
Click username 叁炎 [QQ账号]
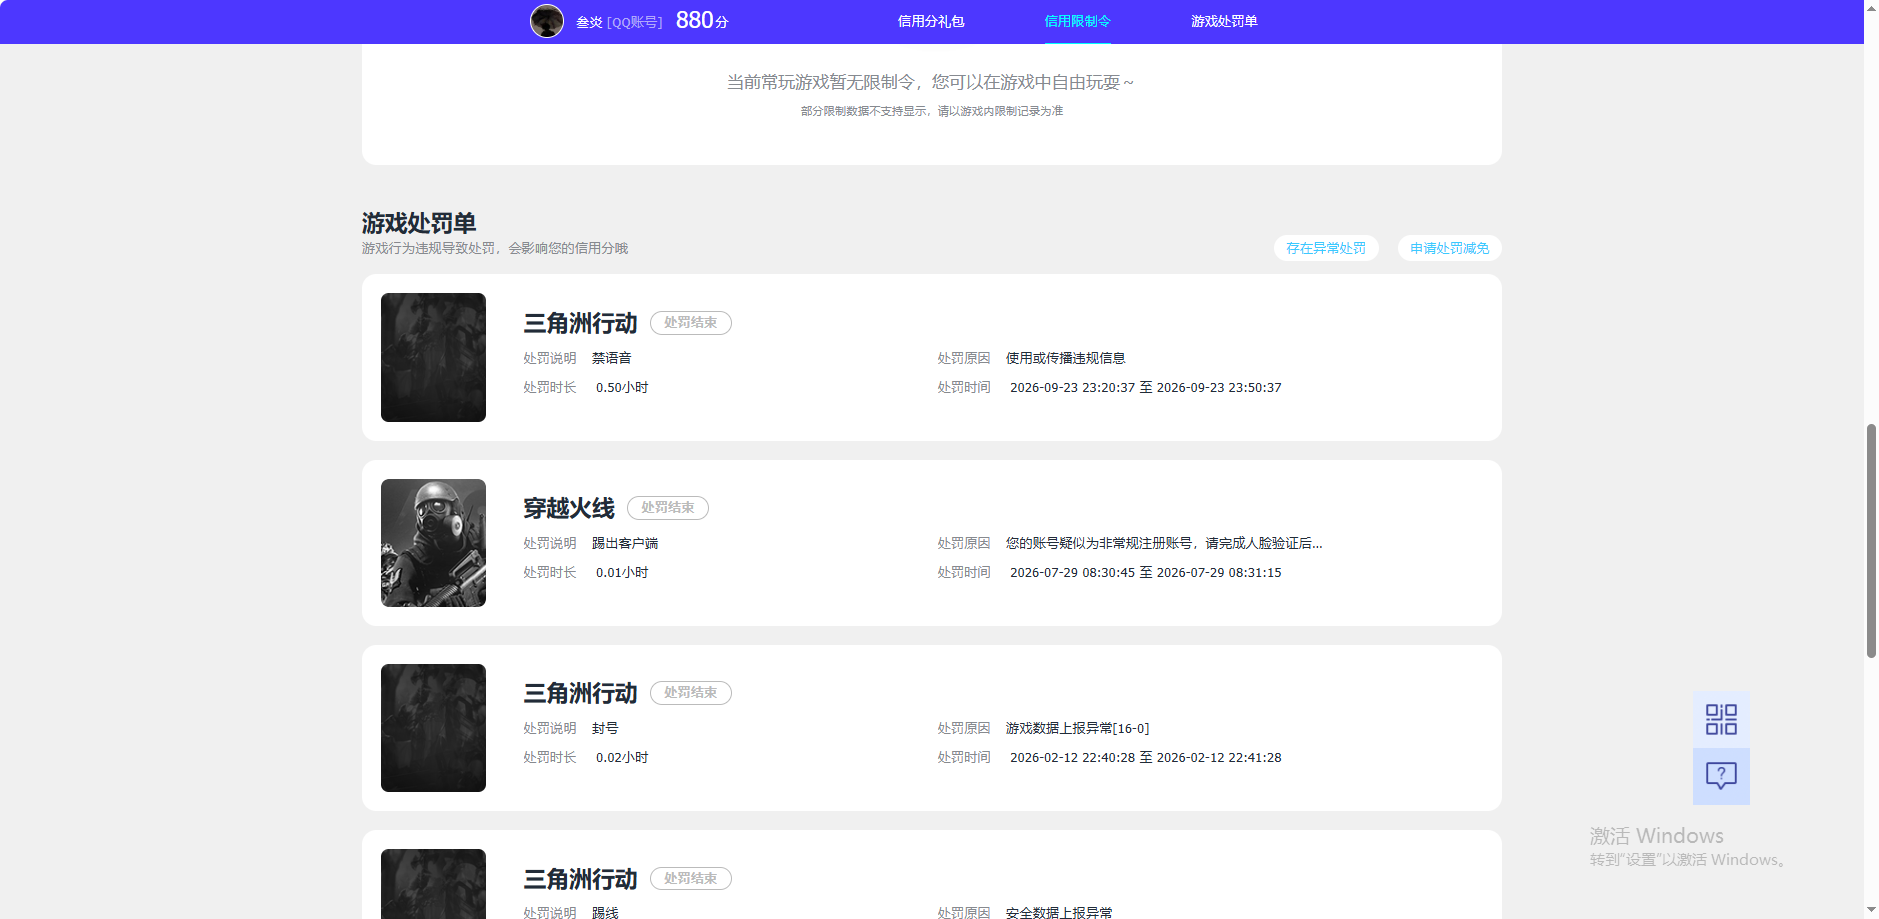point(619,22)
